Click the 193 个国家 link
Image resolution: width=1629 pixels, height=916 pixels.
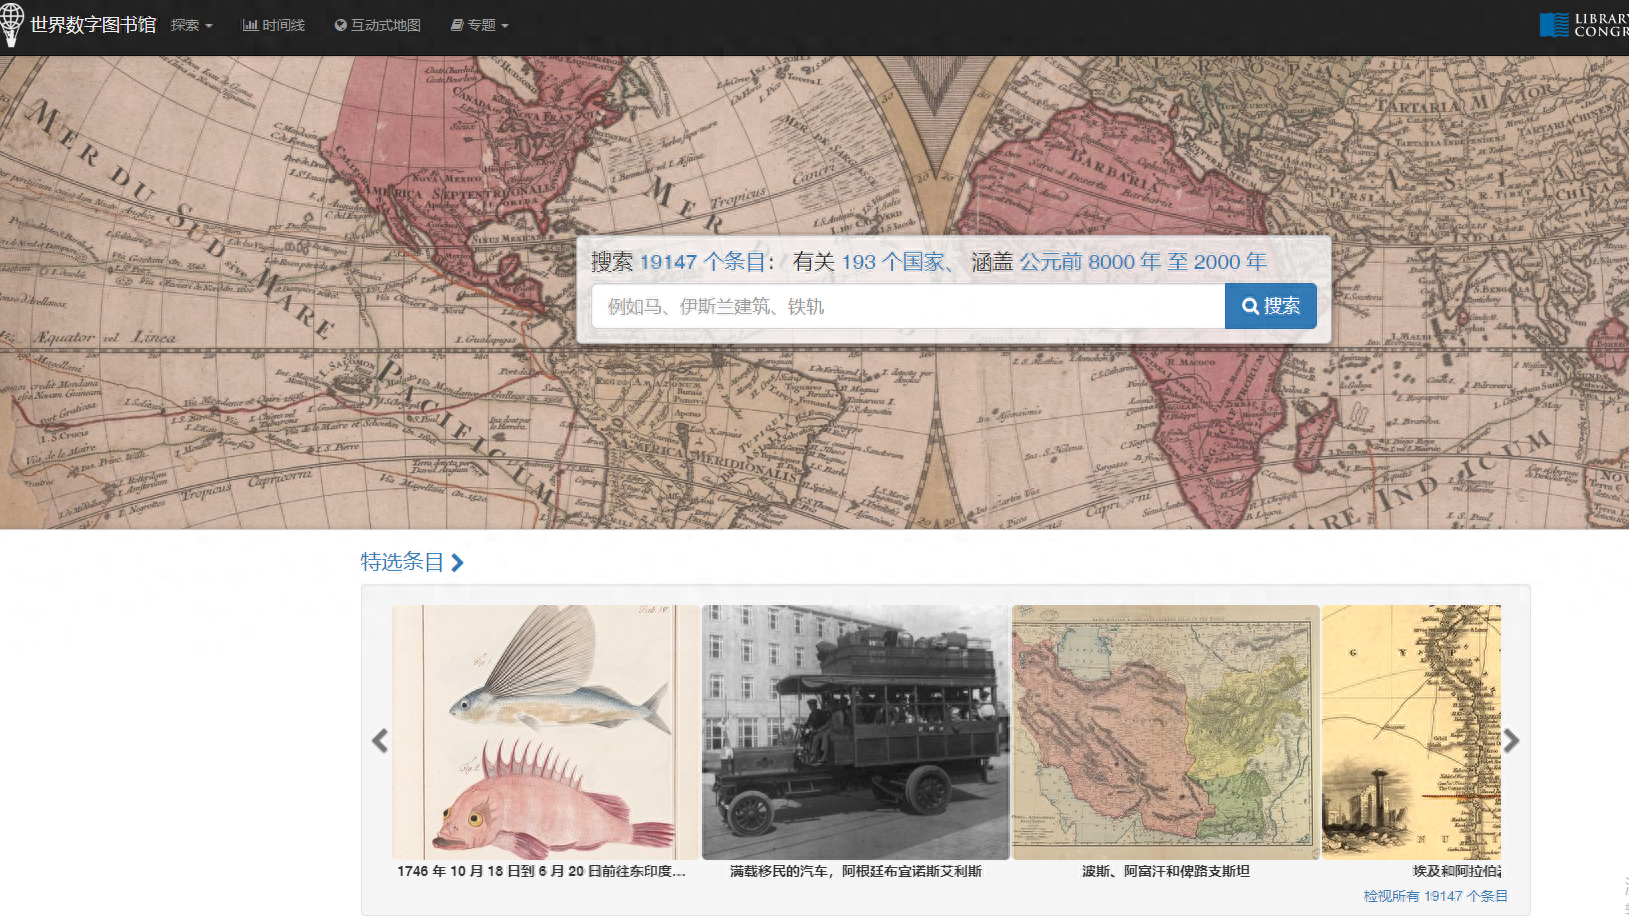[892, 262]
